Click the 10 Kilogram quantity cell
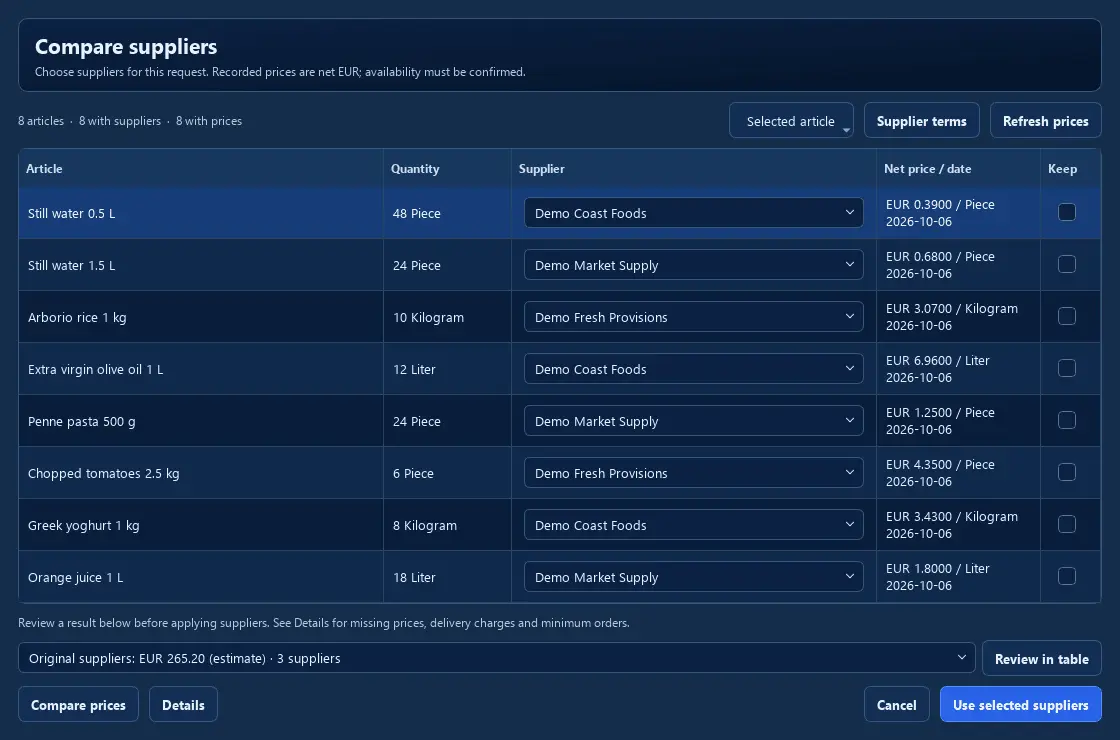The height and width of the screenshot is (740, 1120). (447, 317)
